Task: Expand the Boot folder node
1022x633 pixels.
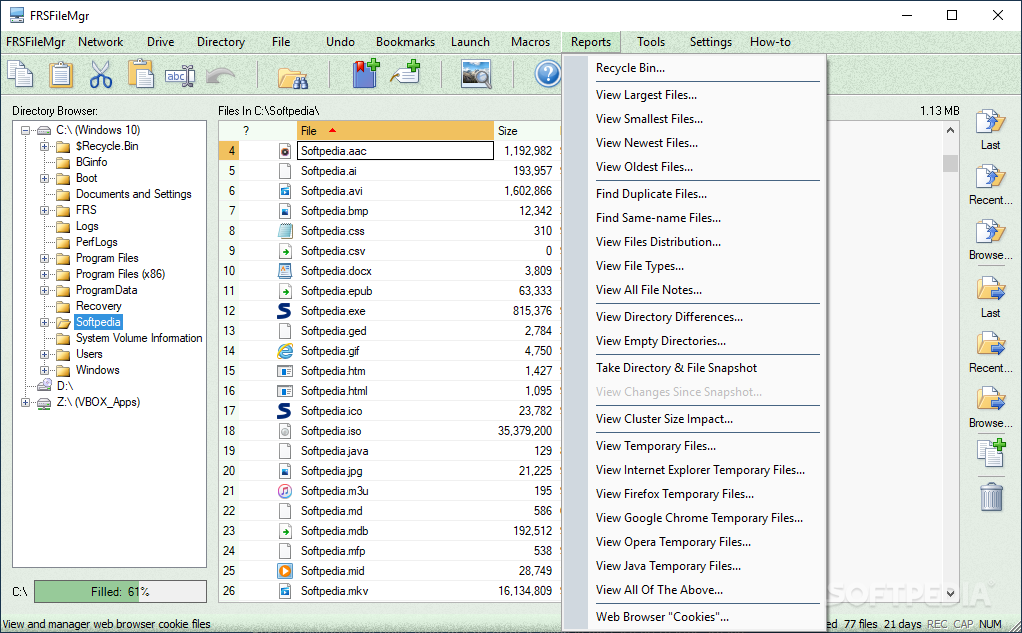Action: point(44,178)
